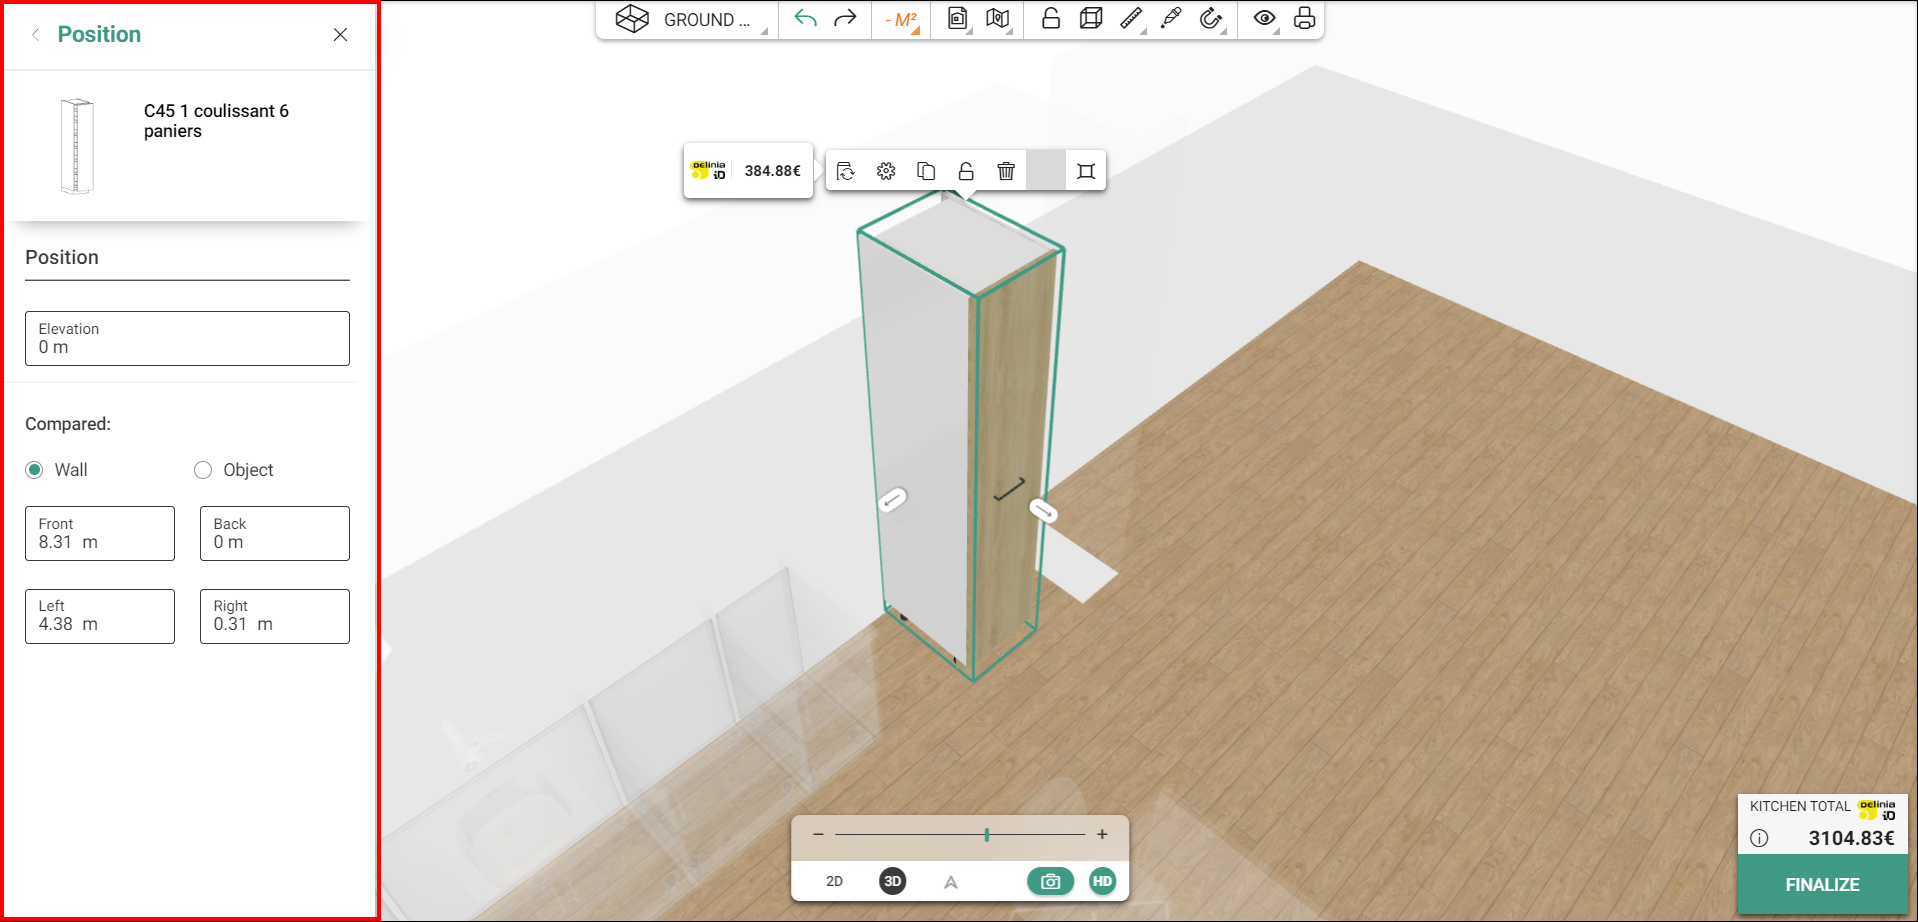Open the map with pin icon menu
Image resolution: width=1918 pixels, height=922 pixels.
pos(998,18)
